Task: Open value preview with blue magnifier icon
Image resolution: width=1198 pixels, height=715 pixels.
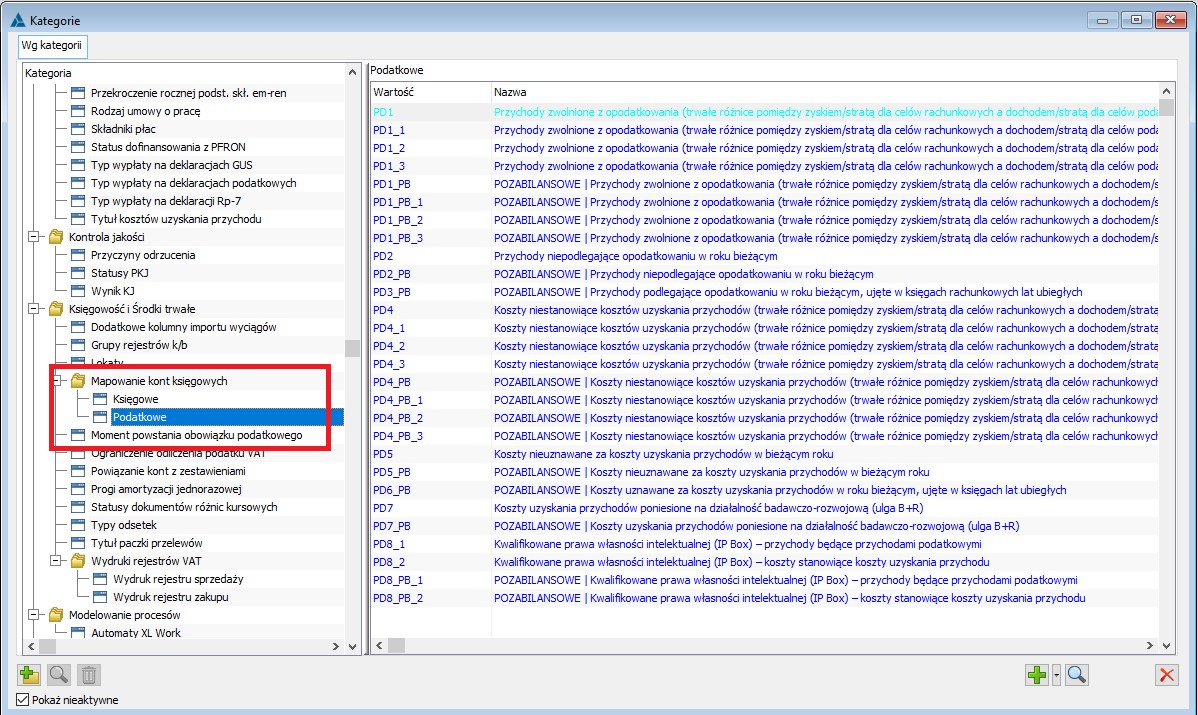Action: tap(1077, 675)
